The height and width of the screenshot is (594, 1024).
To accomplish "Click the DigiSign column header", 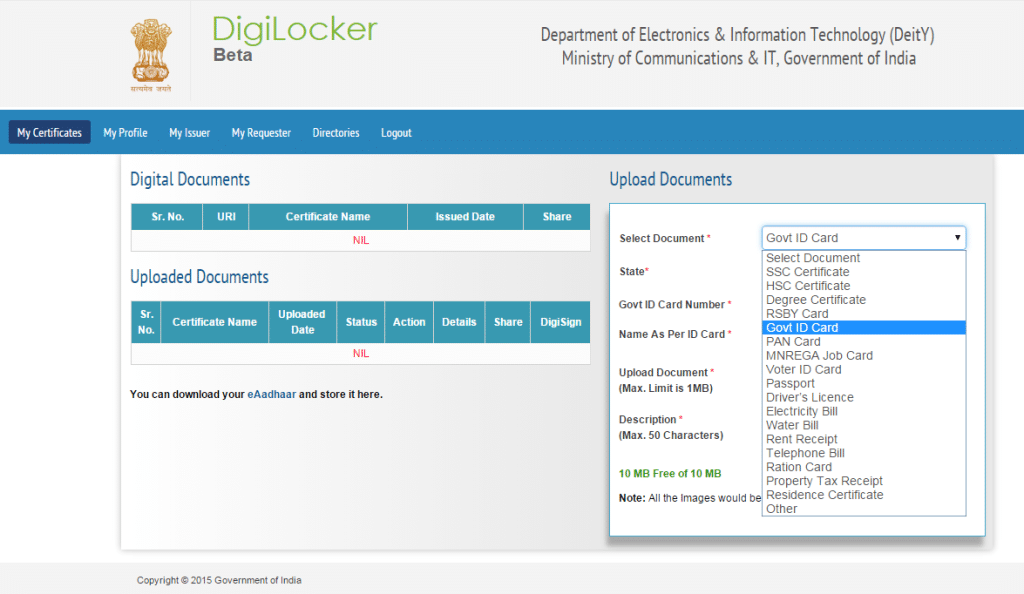I will [x=560, y=322].
